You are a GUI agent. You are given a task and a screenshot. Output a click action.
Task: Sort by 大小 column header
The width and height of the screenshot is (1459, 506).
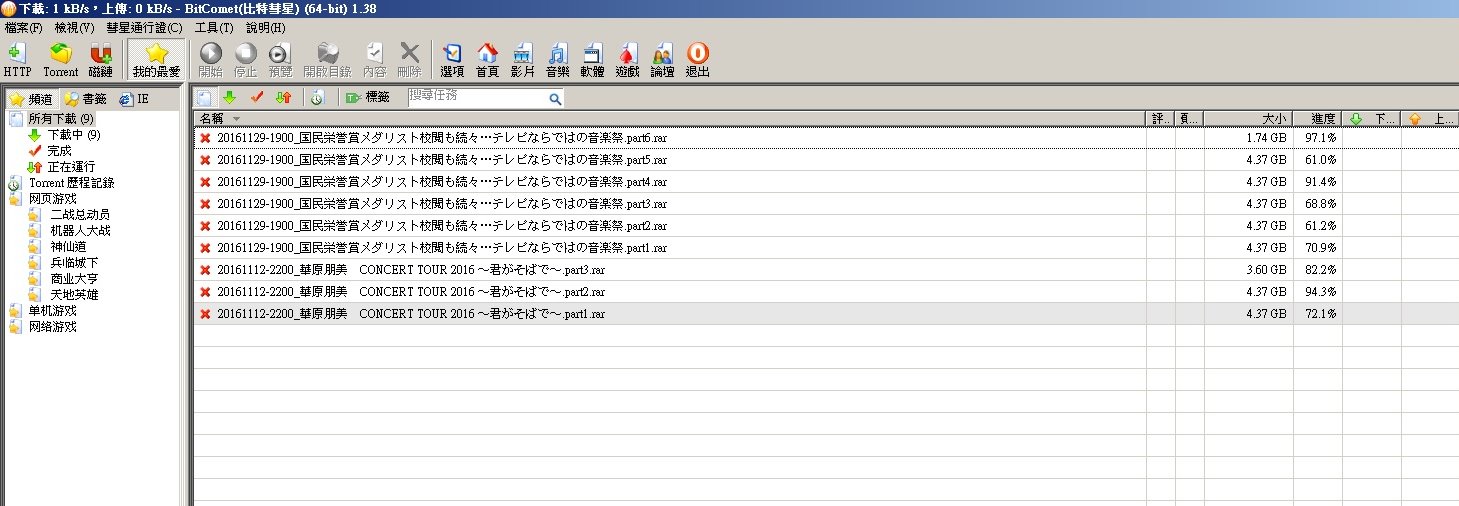(x=1248, y=119)
